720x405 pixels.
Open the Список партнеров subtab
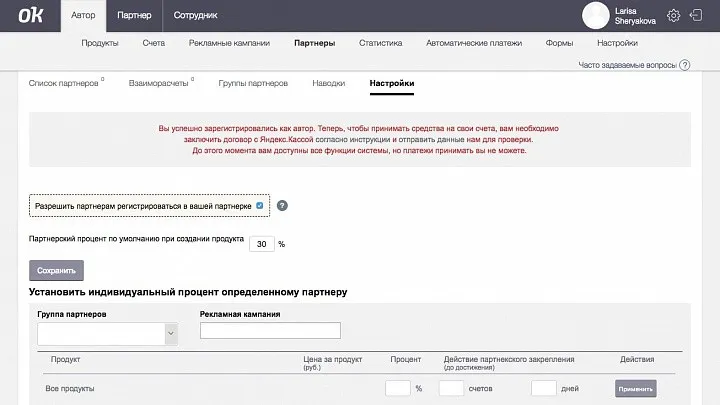64,83
